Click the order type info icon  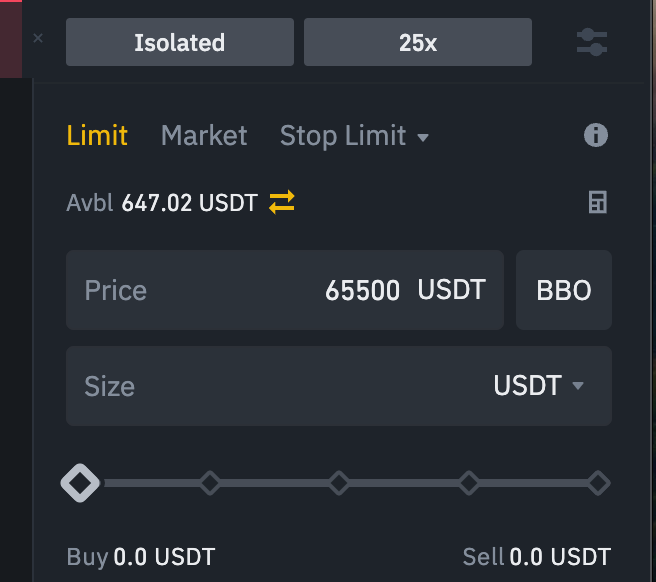click(595, 135)
